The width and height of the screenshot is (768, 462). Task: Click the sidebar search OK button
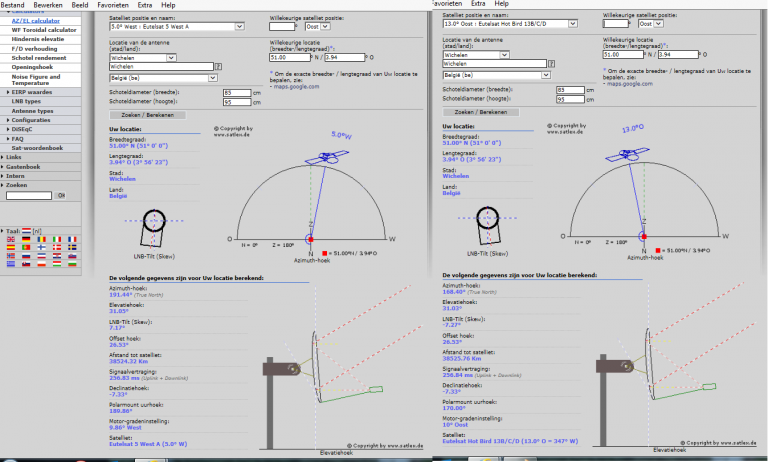tap(59, 195)
